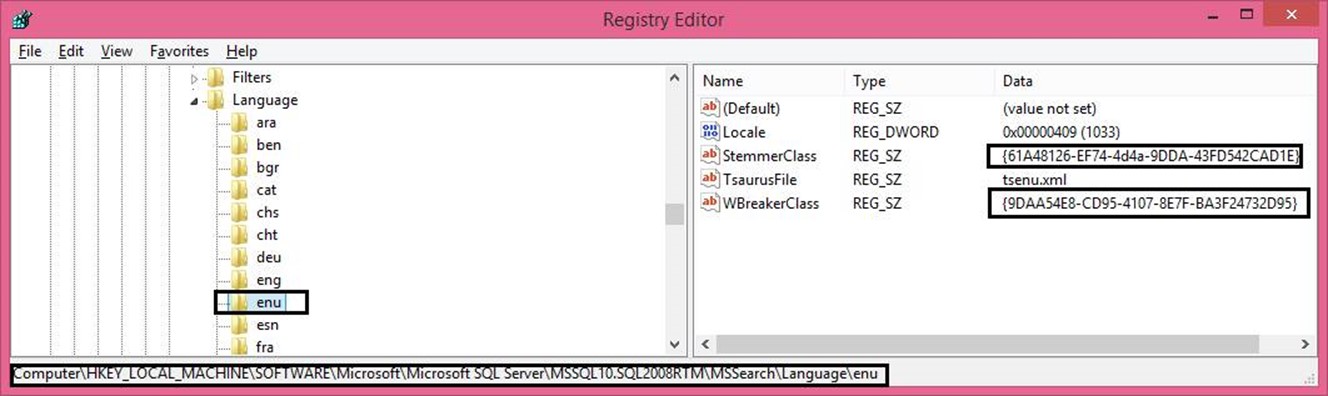Screen dimensions: 1328x396
Task: Select the (Default) value name
Action: coord(751,108)
